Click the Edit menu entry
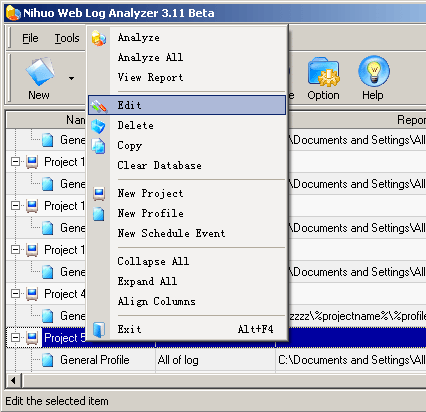The width and height of the screenshot is (426, 412). point(187,105)
